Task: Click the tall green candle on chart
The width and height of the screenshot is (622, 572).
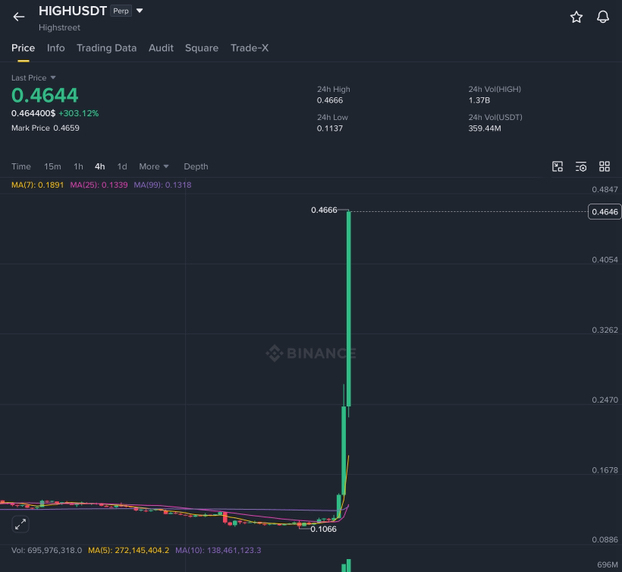Action: point(349,309)
